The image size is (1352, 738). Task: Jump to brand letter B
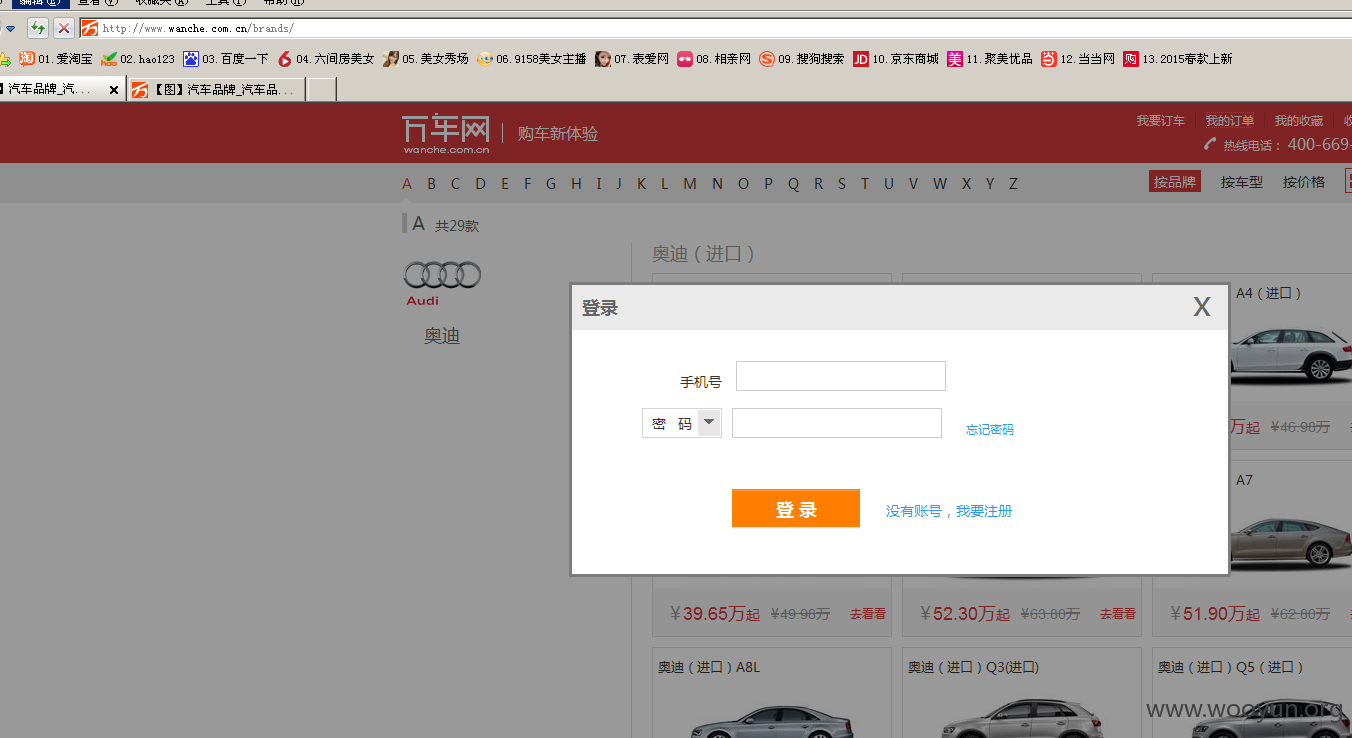[x=431, y=183]
